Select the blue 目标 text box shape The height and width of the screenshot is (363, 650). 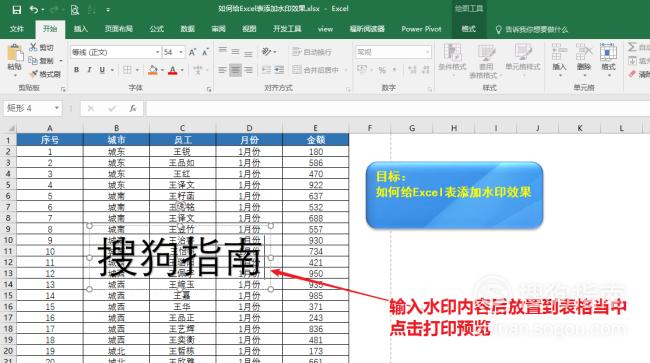(x=454, y=195)
